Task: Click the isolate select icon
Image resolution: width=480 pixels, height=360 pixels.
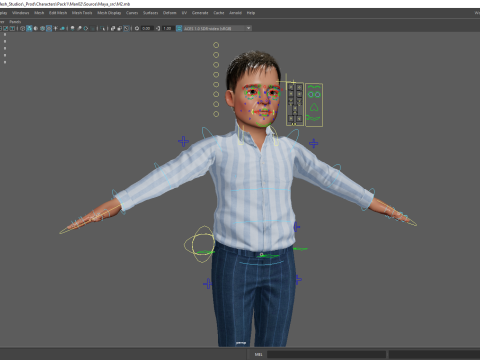Action: [x=102, y=29]
